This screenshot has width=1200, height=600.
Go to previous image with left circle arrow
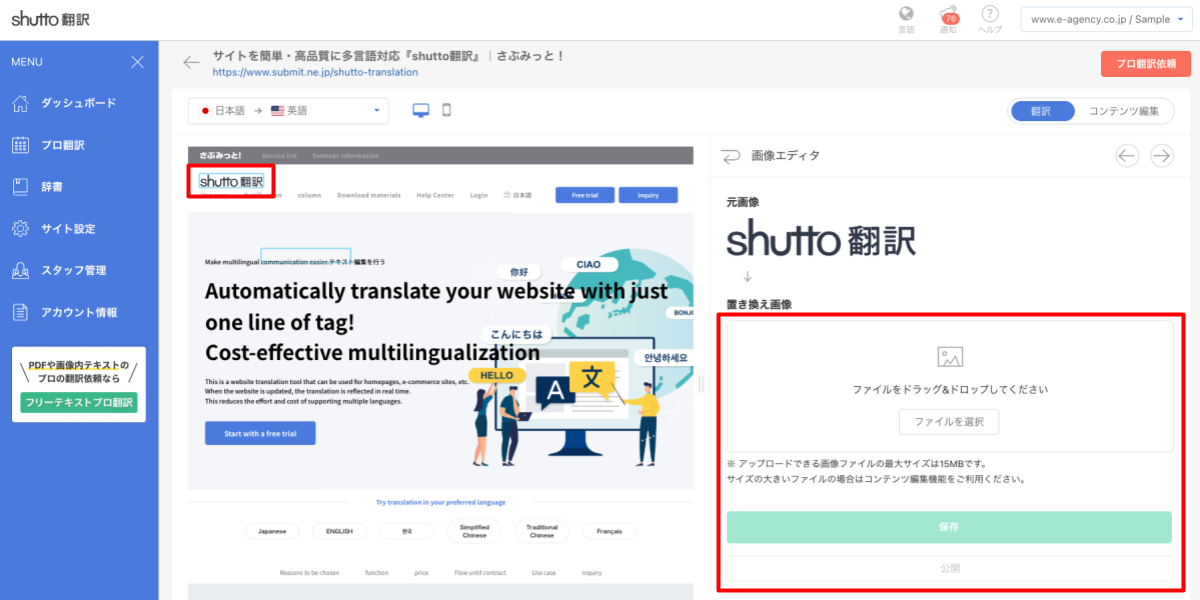(1127, 155)
